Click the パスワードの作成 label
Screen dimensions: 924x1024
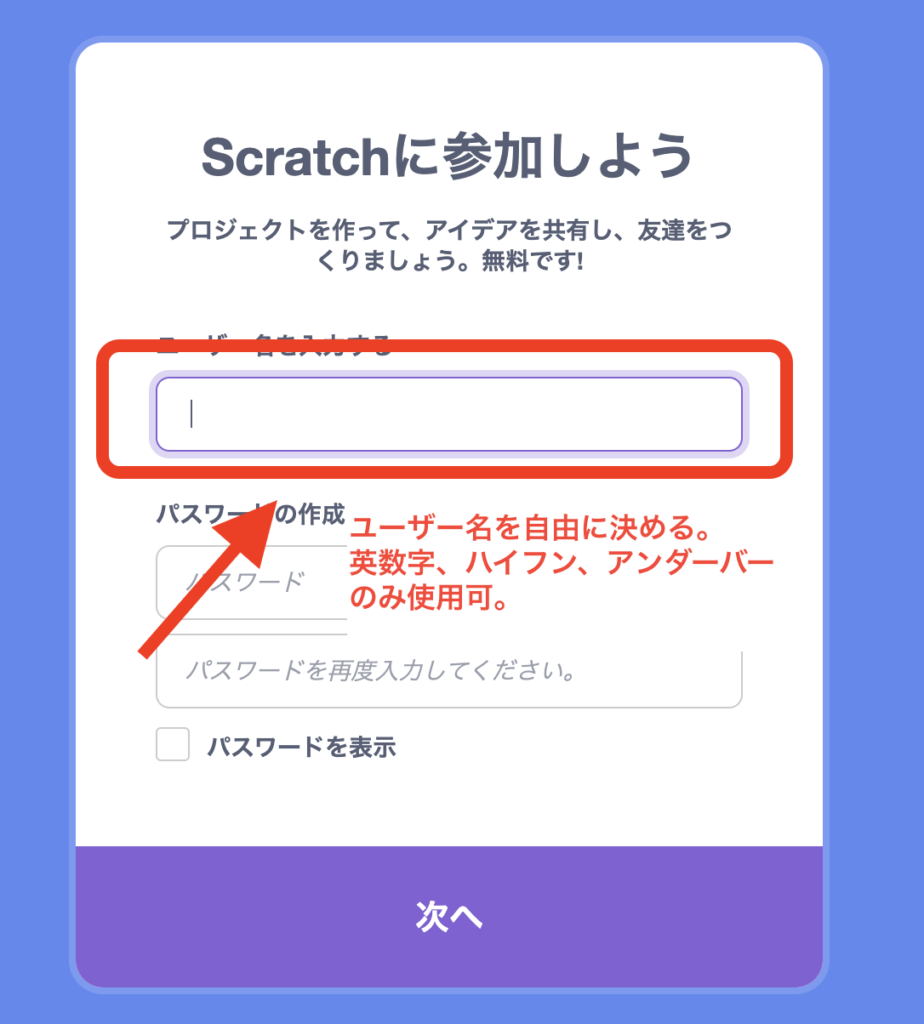pyautogui.click(x=251, y=514)
